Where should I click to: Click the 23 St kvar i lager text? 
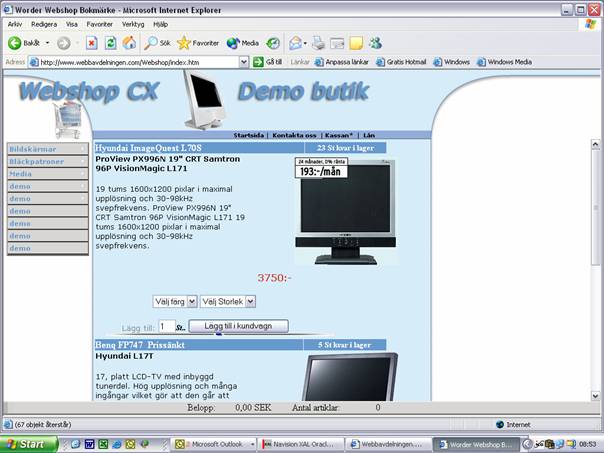pyautogui.click(x=346, y=148)
